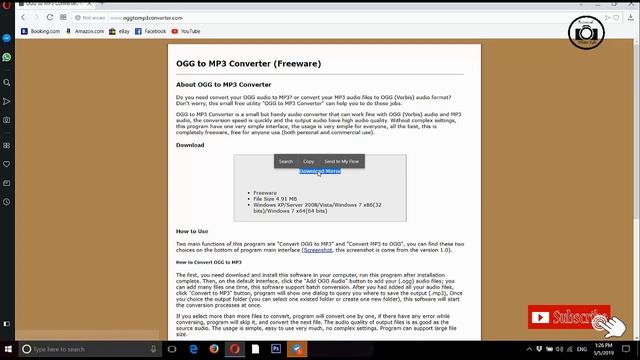Screen dimensions: 640x360
Task: Launch Firefox from the taskbar
Action: (214, 349)
